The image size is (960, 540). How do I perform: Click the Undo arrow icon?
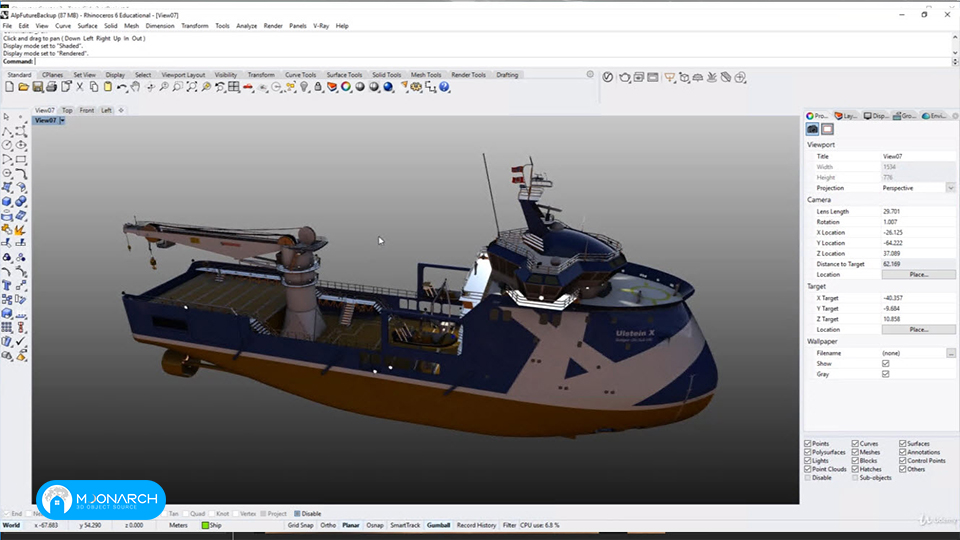(122, 88)
